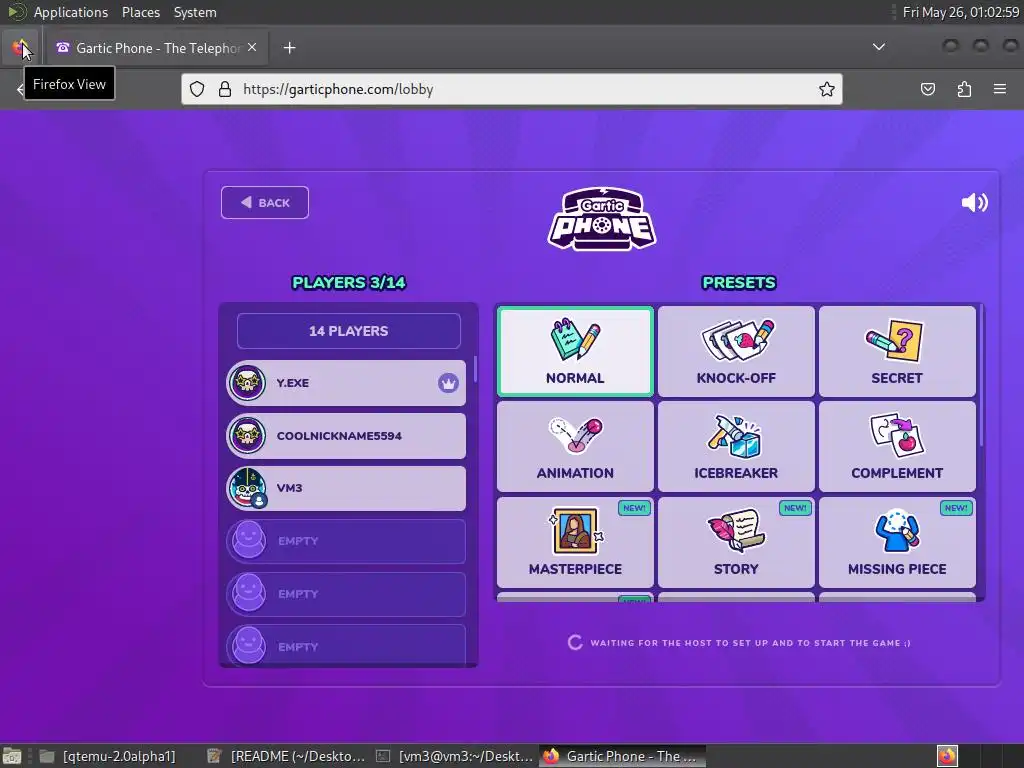Open the System menu
This screenshot has width=1024, height=768.
pos(195,12)
